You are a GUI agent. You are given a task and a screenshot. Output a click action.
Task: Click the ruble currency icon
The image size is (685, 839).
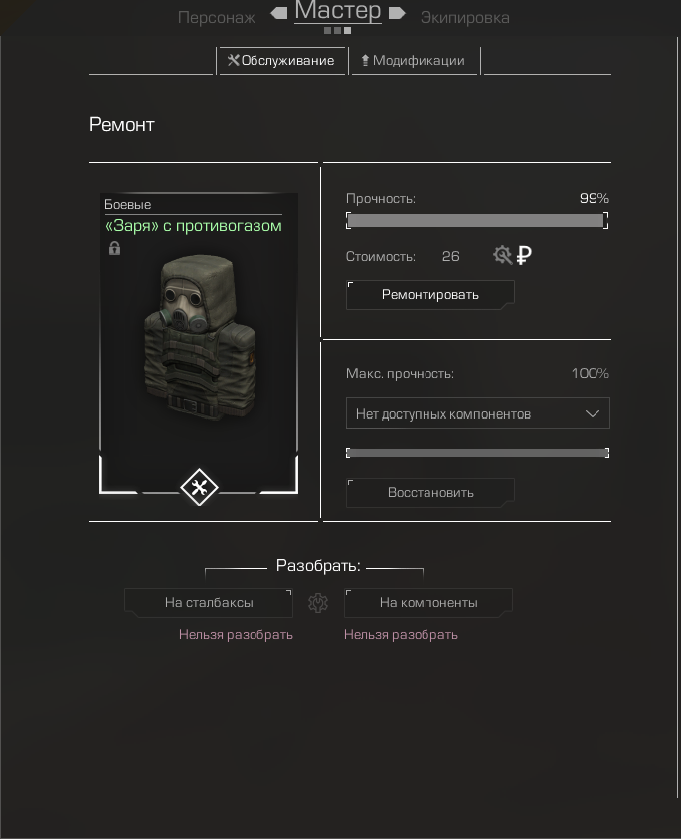click(x=524, y=255)
